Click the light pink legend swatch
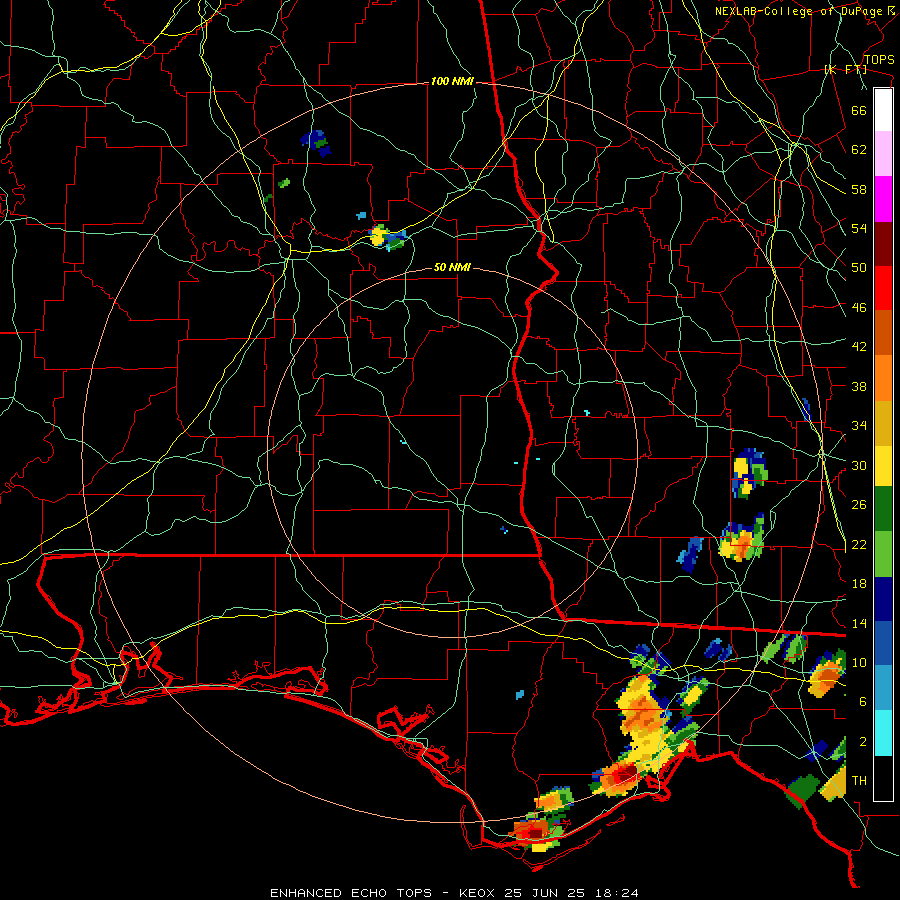Image resolution: width=900 pixels, height=900 pixels. (x=883, y=154)
